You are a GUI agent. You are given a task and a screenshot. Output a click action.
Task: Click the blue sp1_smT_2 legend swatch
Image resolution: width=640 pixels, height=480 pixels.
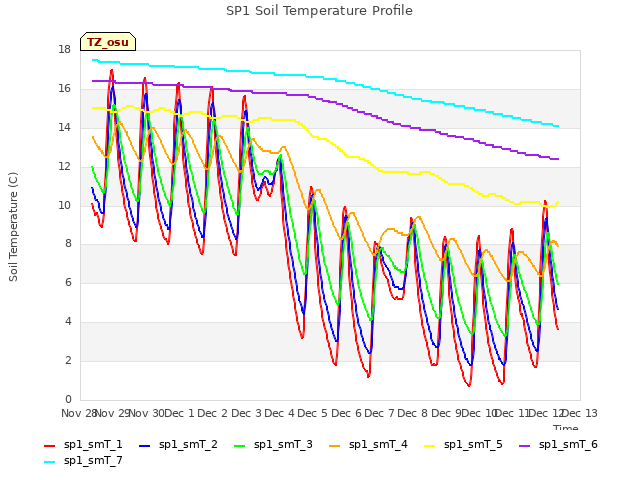(144, 446)
